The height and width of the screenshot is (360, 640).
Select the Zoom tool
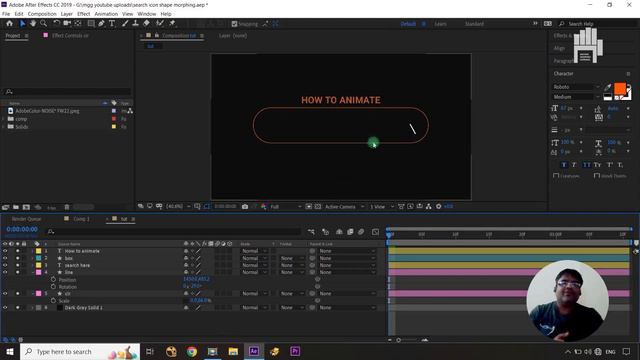pyautogui.click(x=43, y=24)
